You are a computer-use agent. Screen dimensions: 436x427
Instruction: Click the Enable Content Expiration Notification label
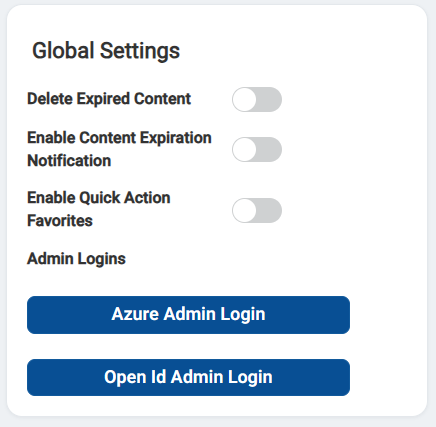[x=119, y=149]
